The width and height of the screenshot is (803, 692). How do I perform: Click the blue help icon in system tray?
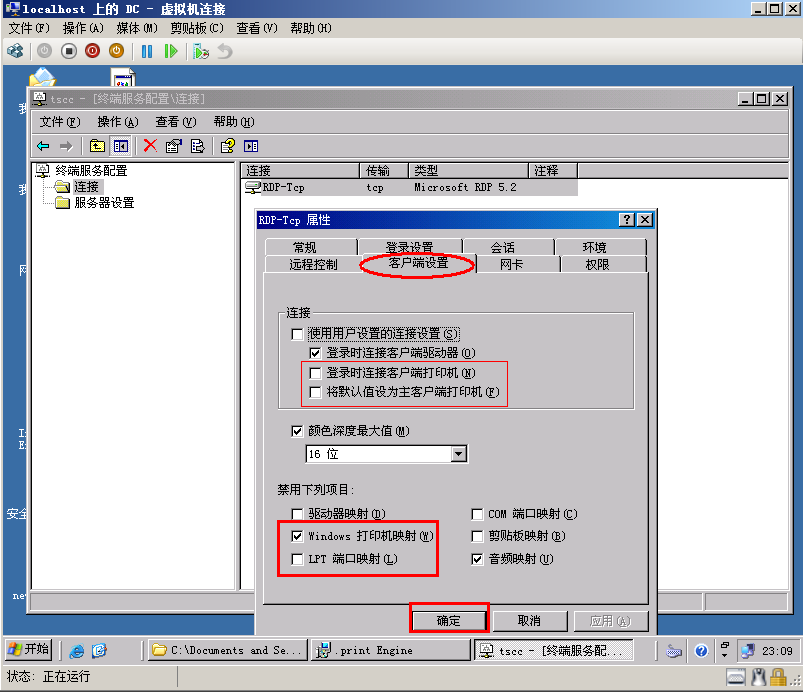[701, 651]
